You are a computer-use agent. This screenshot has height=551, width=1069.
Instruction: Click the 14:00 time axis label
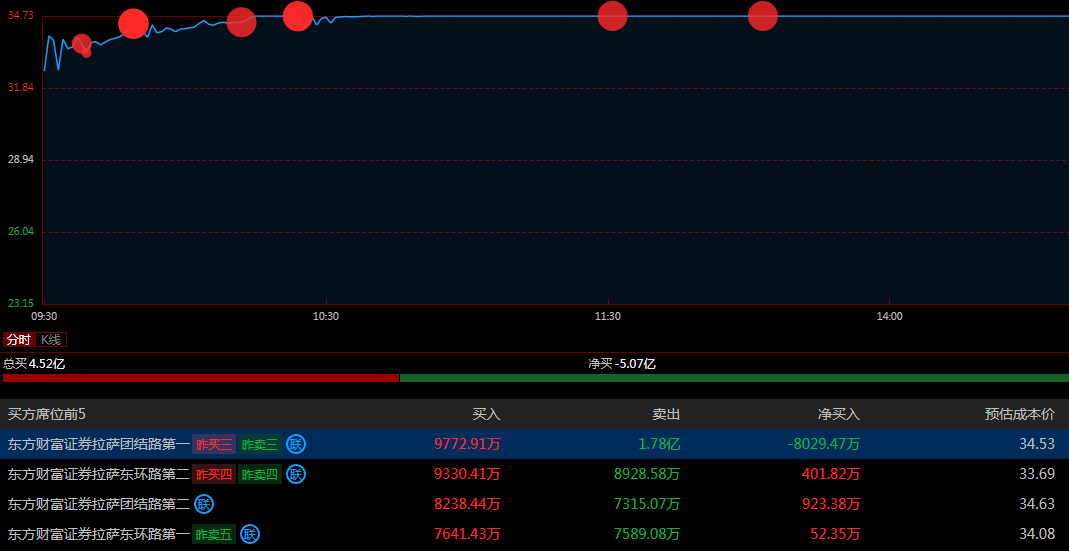point(889,316)
